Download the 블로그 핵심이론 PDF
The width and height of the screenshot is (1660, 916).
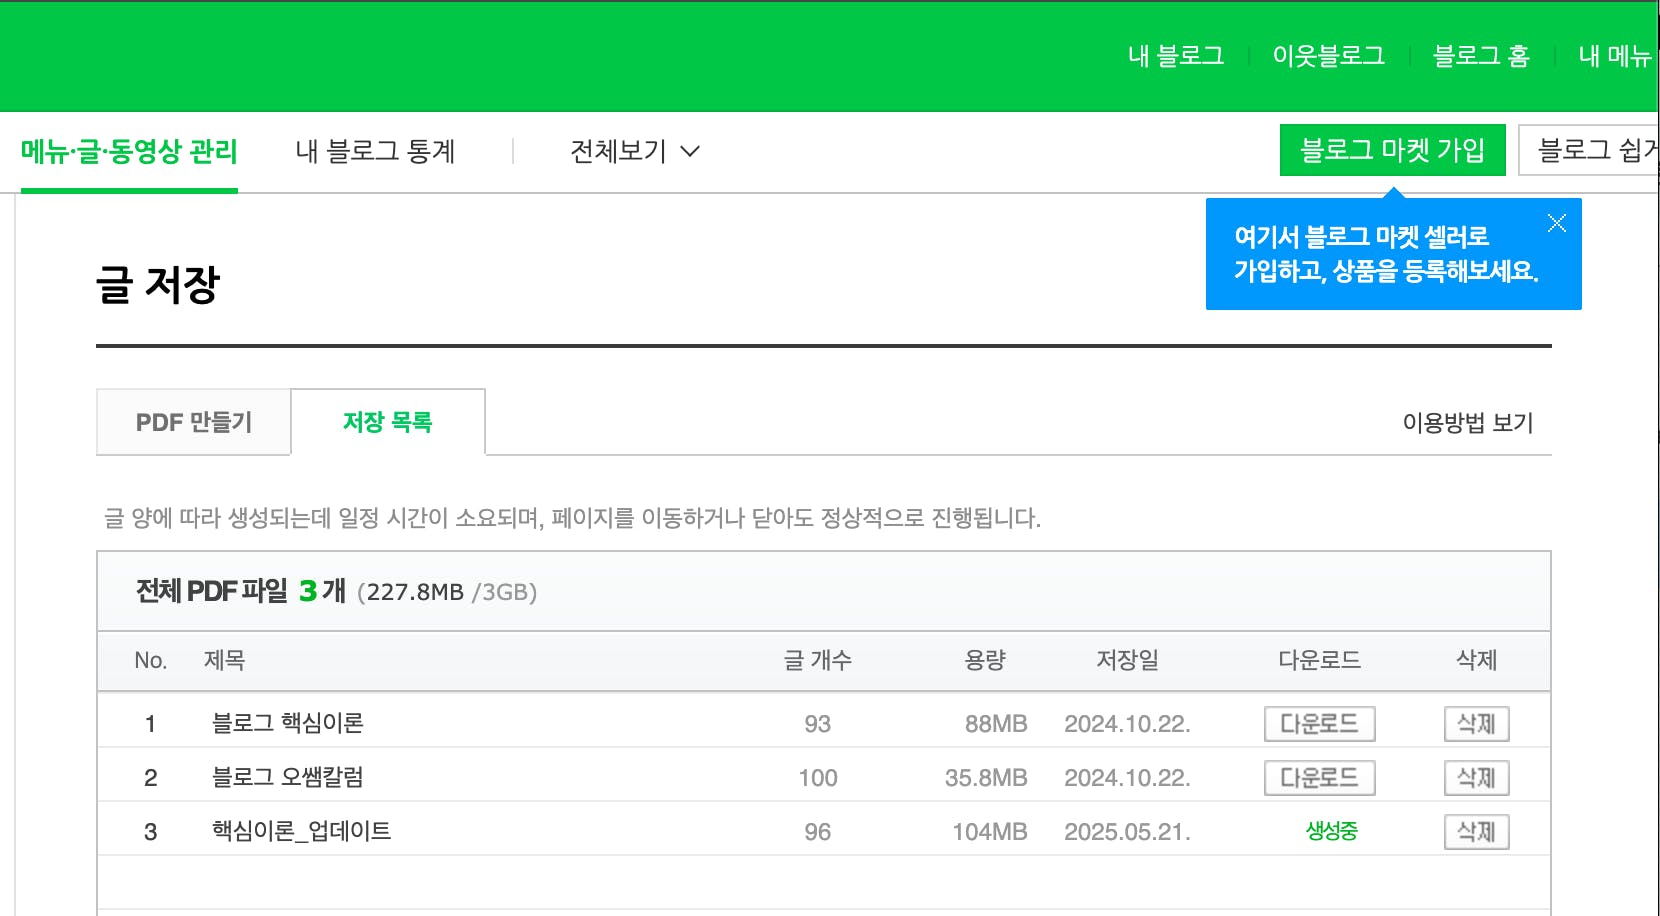tap(1319, 724)
